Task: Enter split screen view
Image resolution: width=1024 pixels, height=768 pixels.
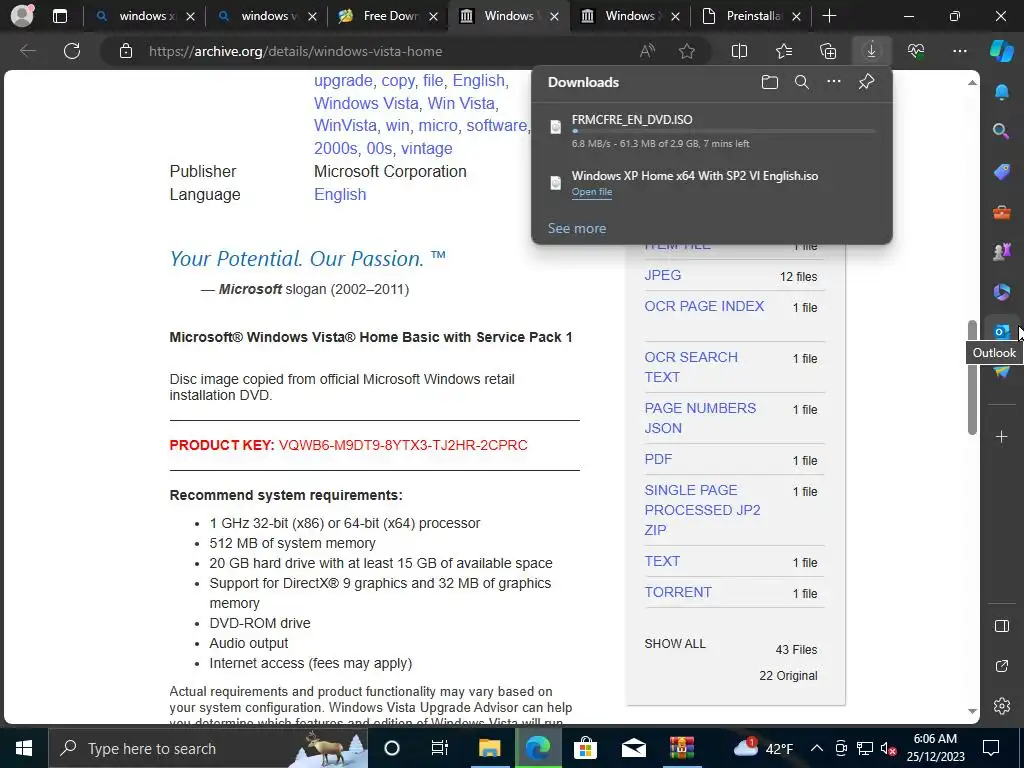Action: [x=739, y=51]
